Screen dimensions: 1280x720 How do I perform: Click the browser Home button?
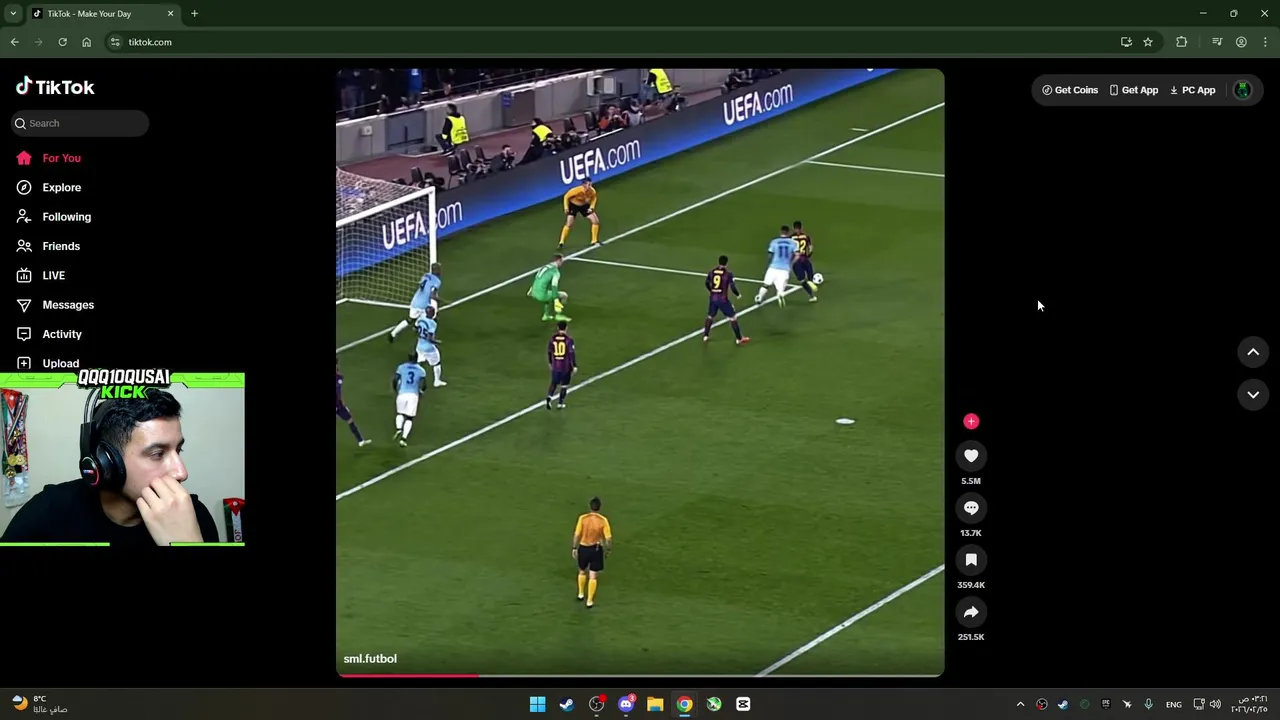tap(86, 42)
